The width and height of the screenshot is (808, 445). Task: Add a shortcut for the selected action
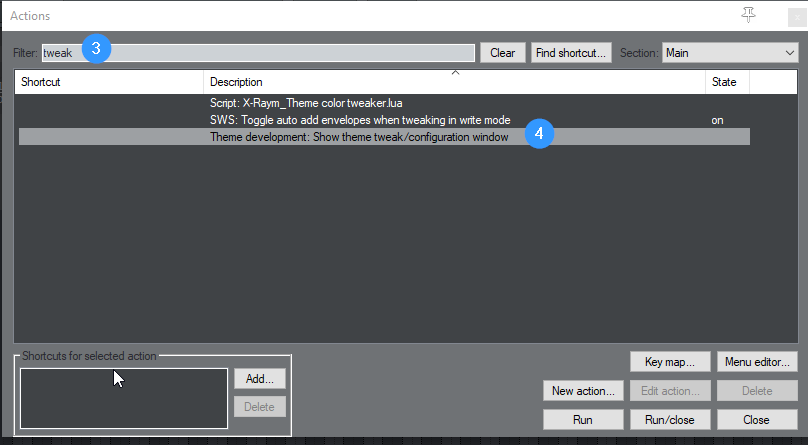click(x=260, y=379)
